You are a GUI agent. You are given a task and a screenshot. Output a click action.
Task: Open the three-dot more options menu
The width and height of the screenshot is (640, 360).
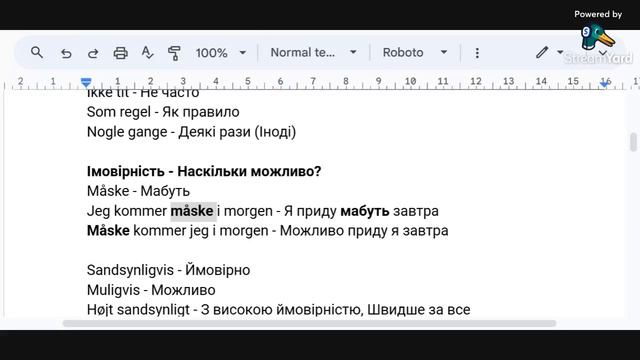[477, 53]
